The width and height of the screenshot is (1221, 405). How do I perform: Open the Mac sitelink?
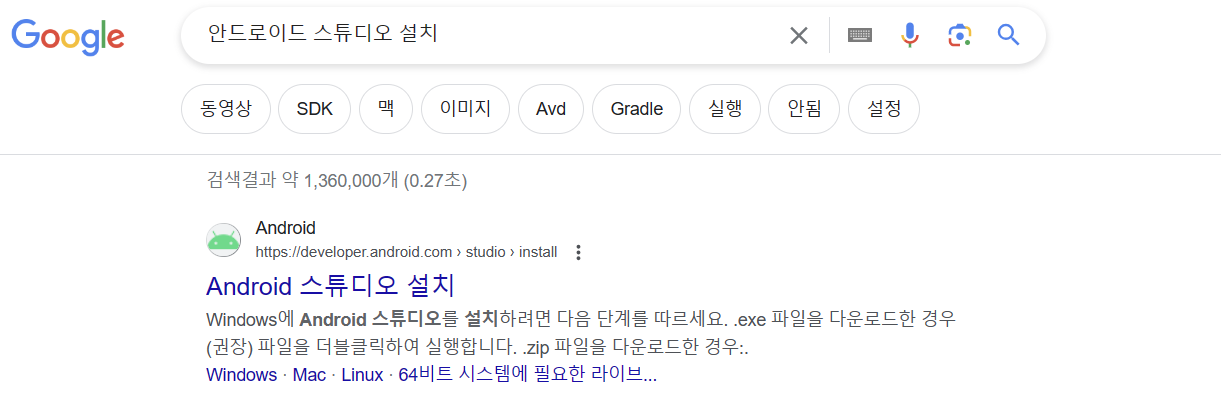click(x=309, y=375)
